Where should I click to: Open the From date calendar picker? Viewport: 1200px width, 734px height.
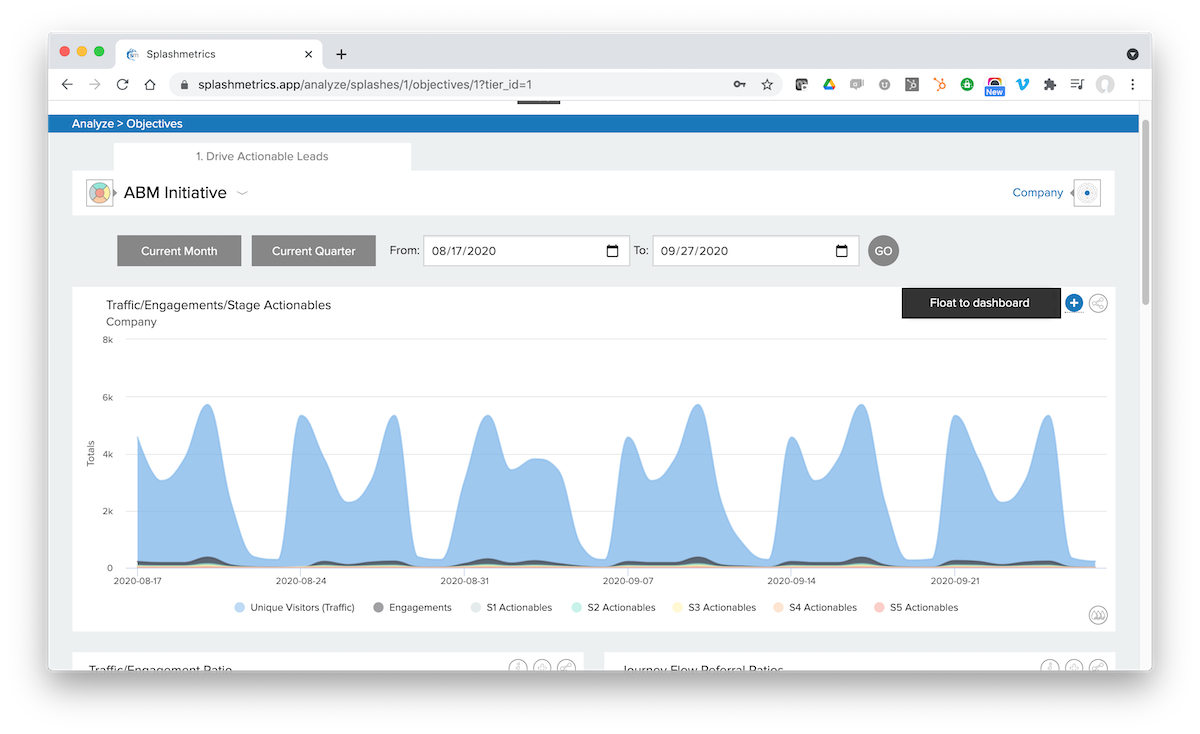[x=613, y=251]
